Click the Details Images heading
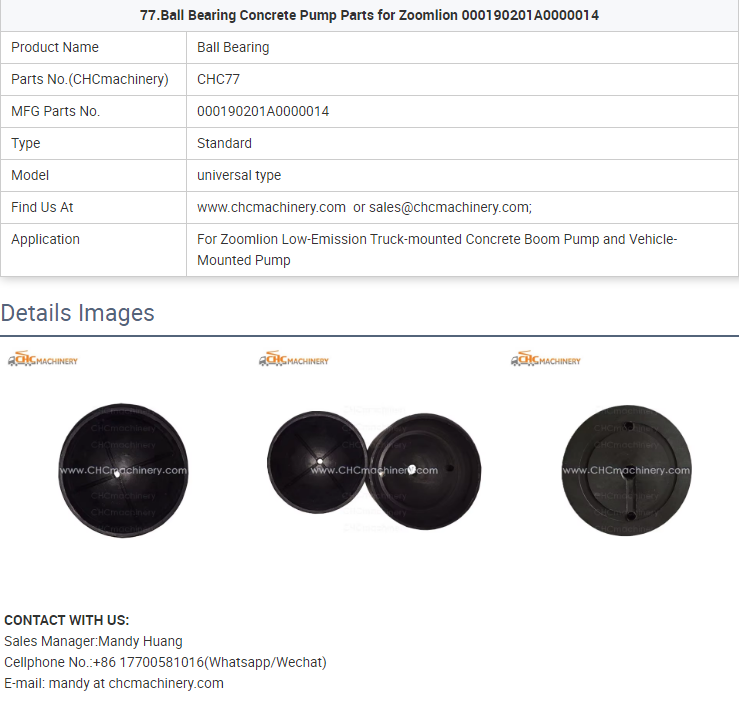 (x=78, y=313)
